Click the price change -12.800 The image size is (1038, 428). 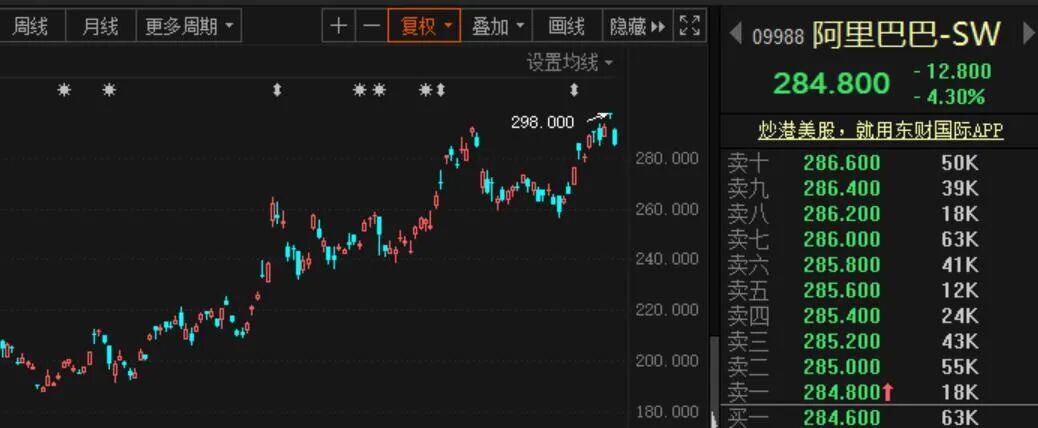tap(952, 71)
